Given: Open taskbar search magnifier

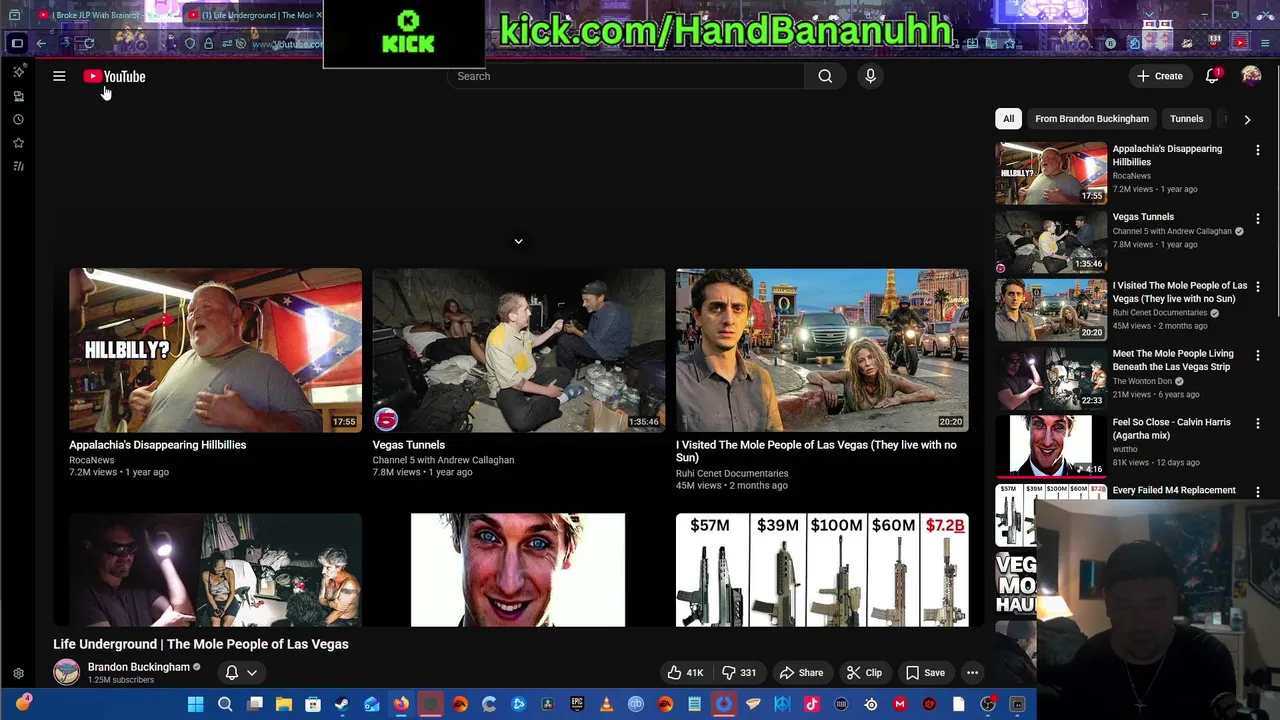Looking at the screenshot, I should (225, 704).
